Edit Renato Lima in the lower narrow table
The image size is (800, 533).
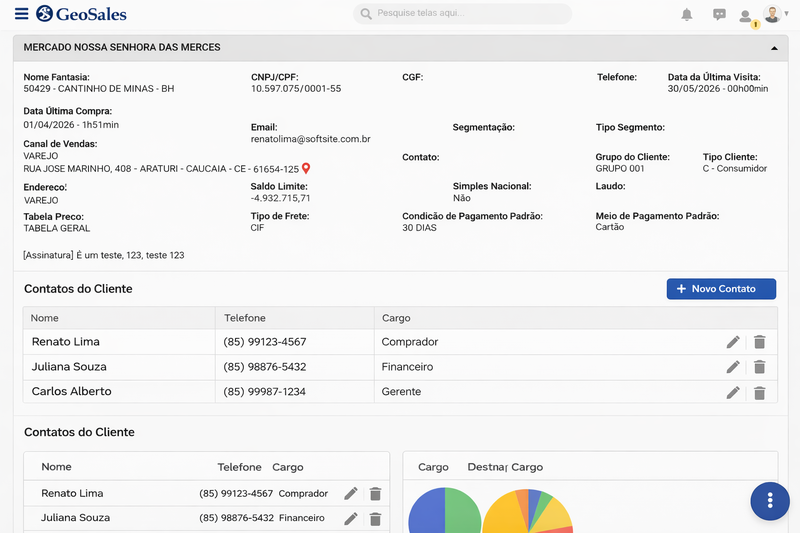pos(351,493)
